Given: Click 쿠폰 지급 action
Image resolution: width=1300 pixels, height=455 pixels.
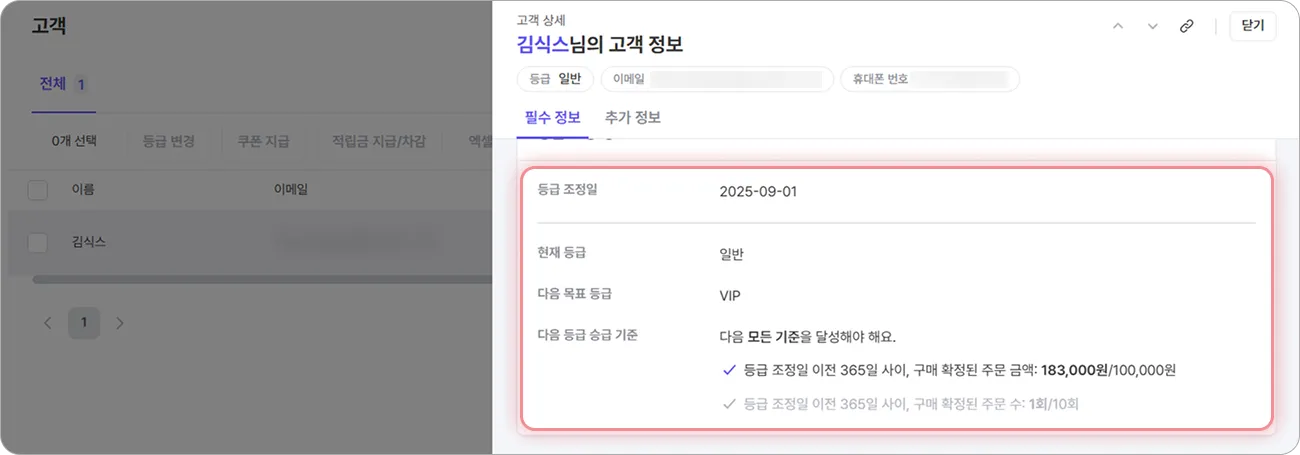Looking at the screenshot, I should (263, 141).
